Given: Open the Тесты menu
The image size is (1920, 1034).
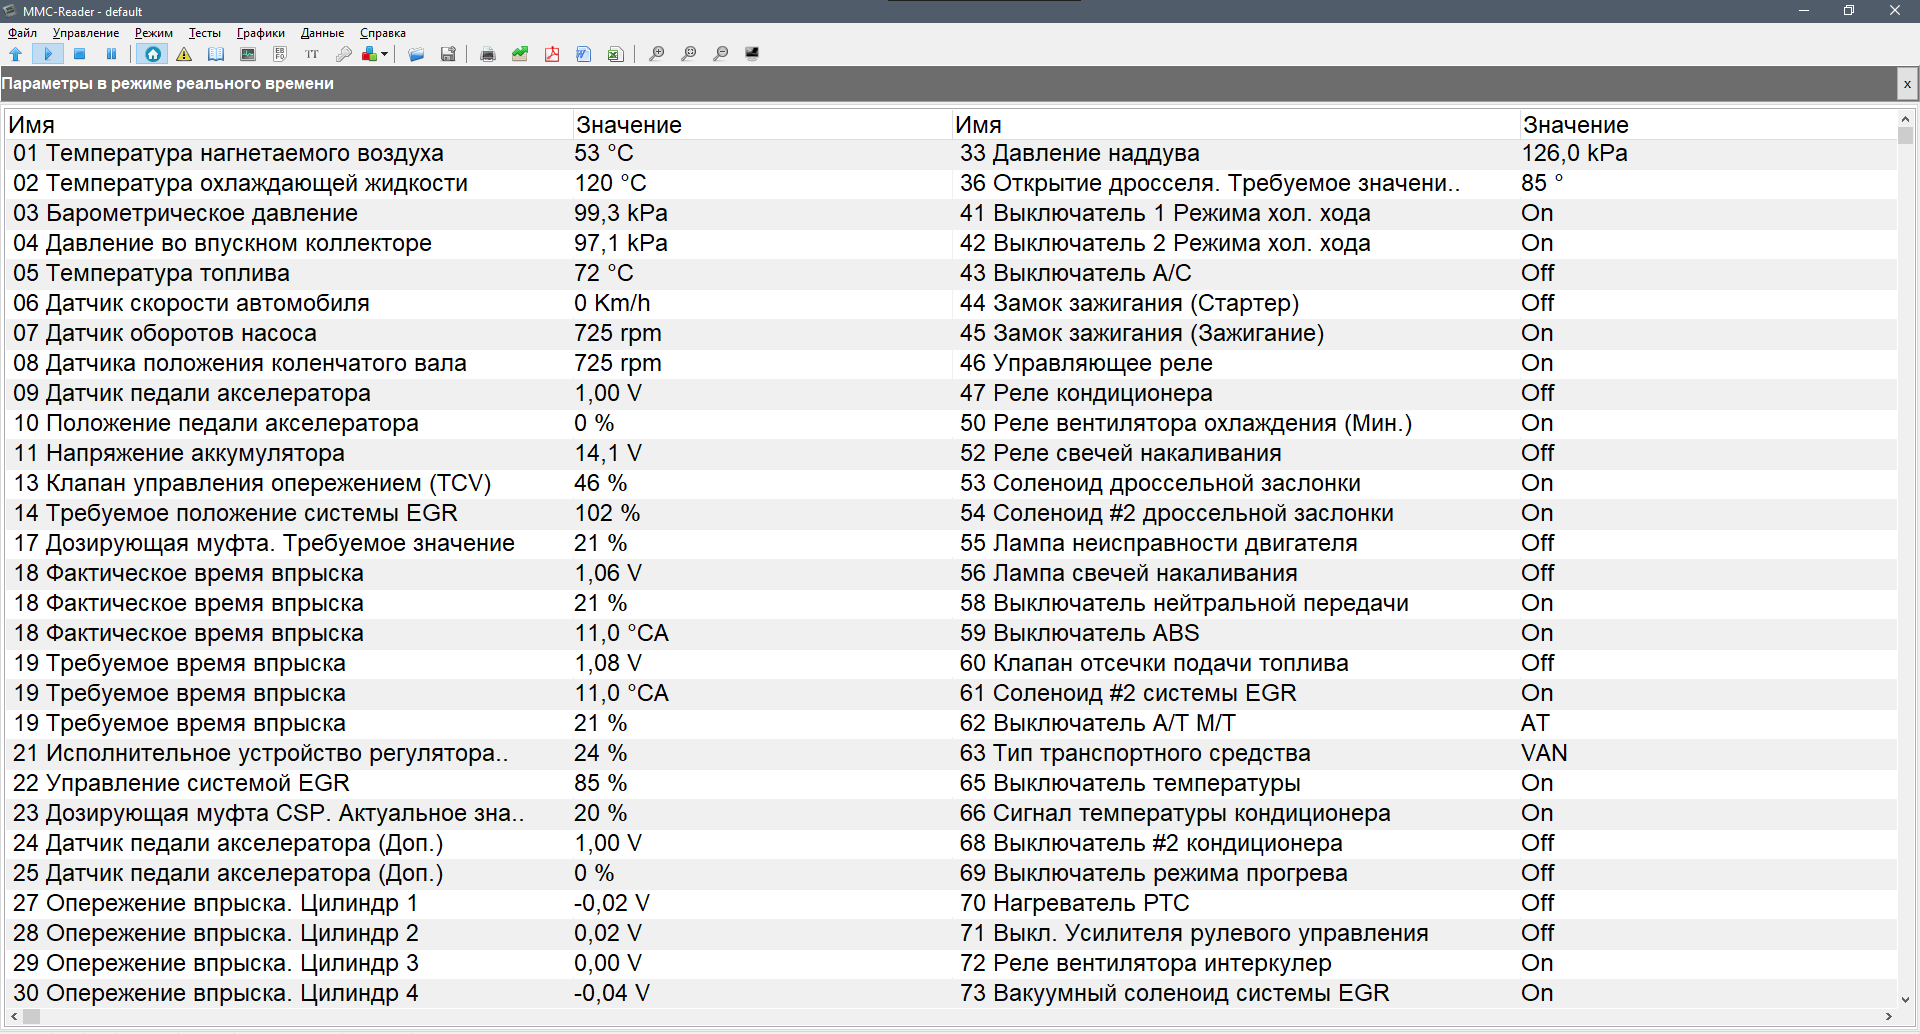Looking at the screenshot, I should 204,33.
